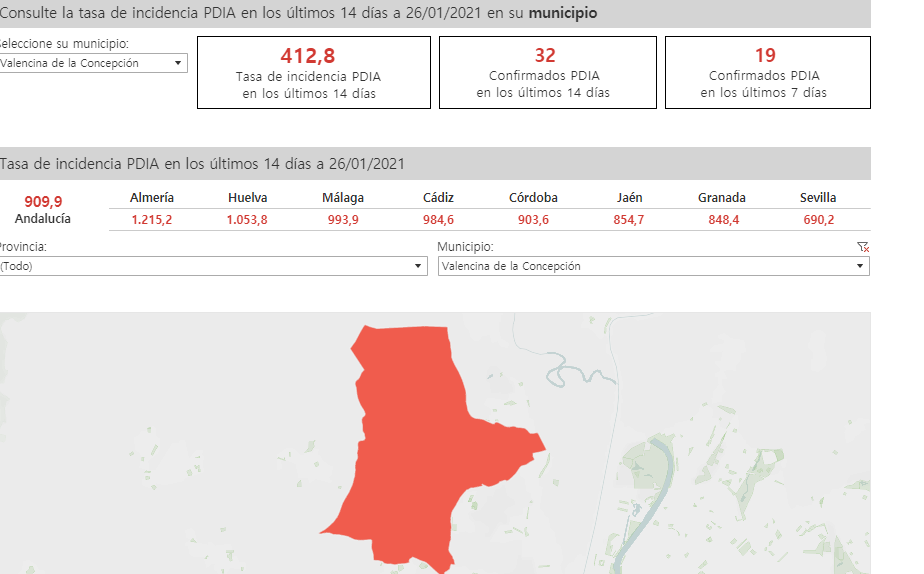Expand the Provincia dropdown showing (Todo)
Image resolution: width=924 pixels, height=574 pixels.
(x=213, y=267)
